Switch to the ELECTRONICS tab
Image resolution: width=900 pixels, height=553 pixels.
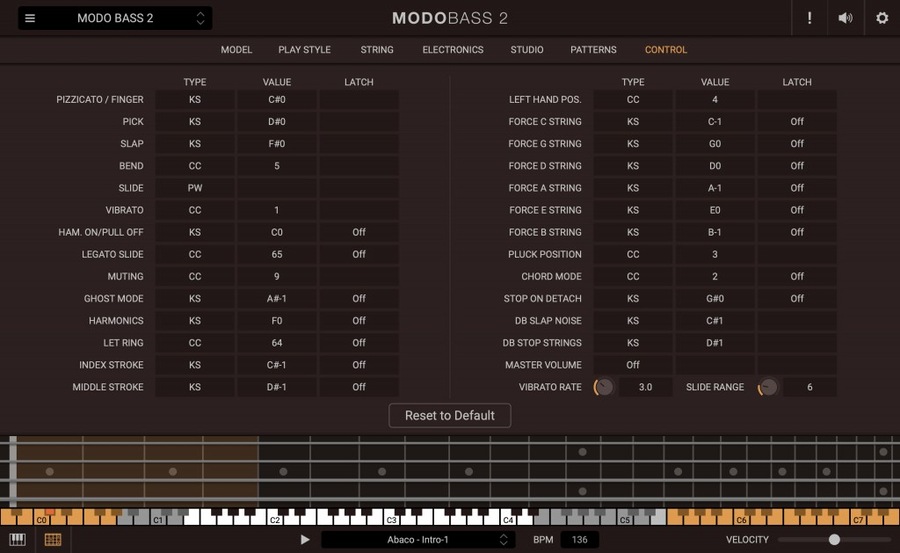pyautogui.click(x=453, y=50)
